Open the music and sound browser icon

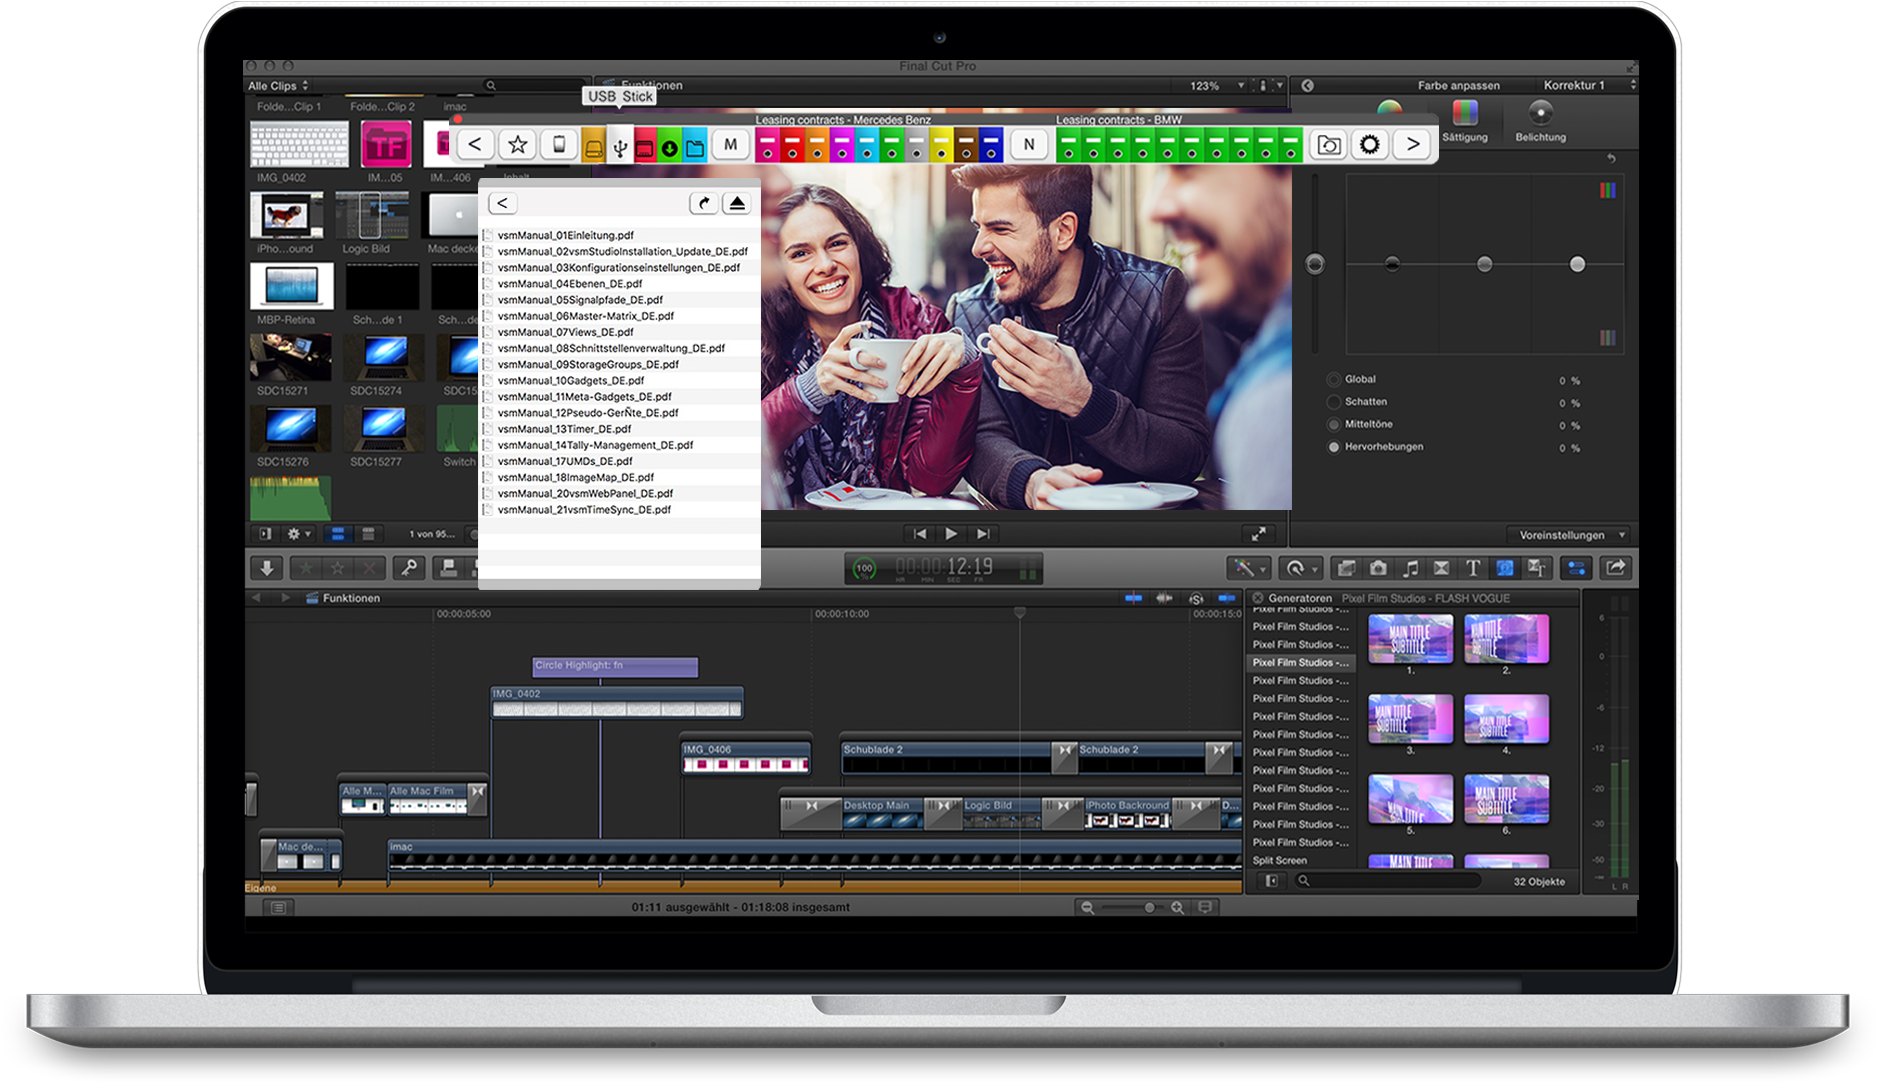[1410, 568]
